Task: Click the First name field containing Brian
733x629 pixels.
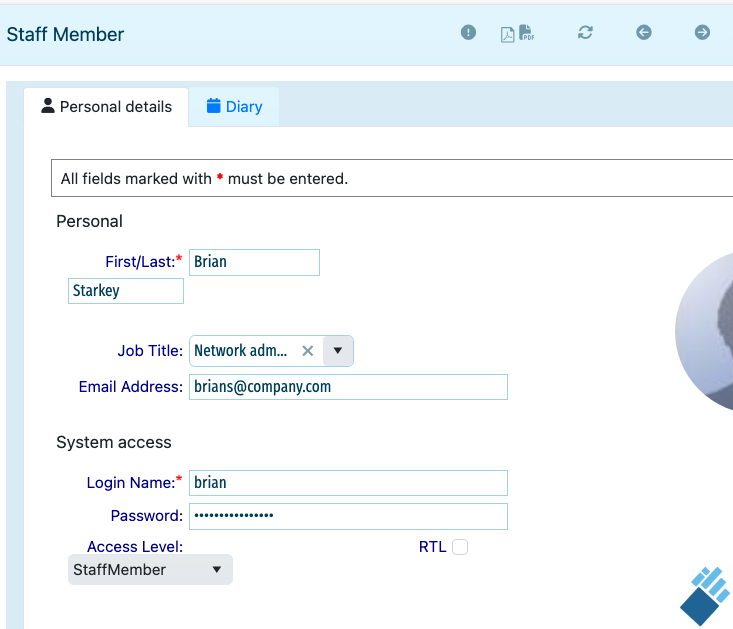Action: pyautogui.click(x=254, y=262)
